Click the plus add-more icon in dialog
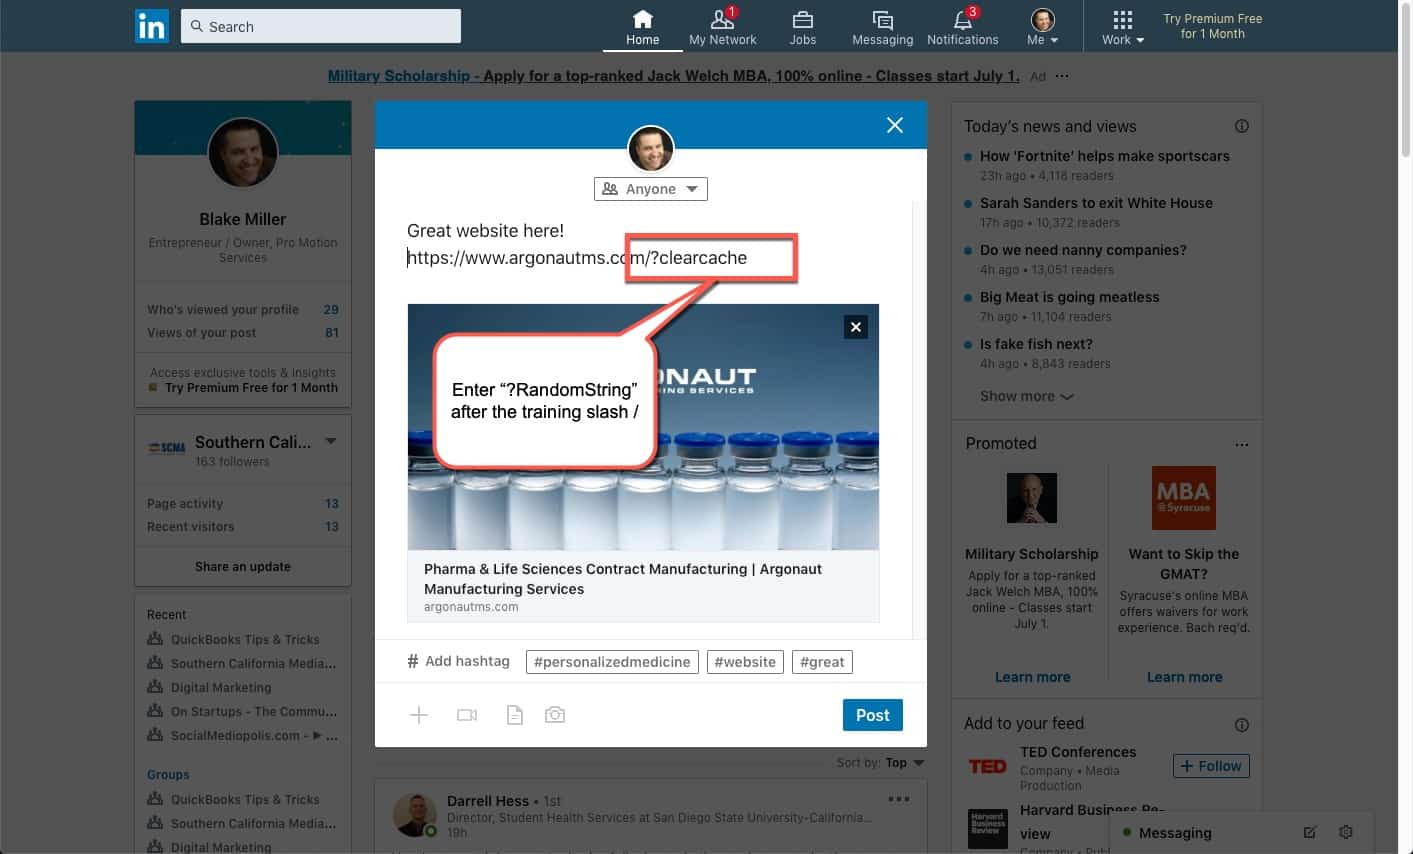Screen dimensions: 1413x854 pyautogui.click(x=419, y=715)
